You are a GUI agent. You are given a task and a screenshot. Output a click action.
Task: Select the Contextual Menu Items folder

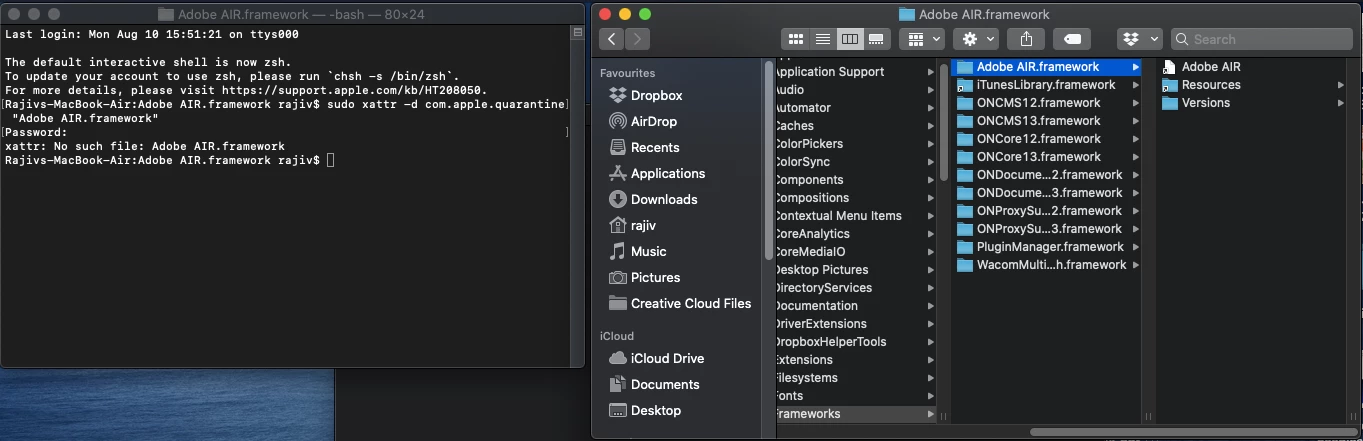(x=856, y=216)
